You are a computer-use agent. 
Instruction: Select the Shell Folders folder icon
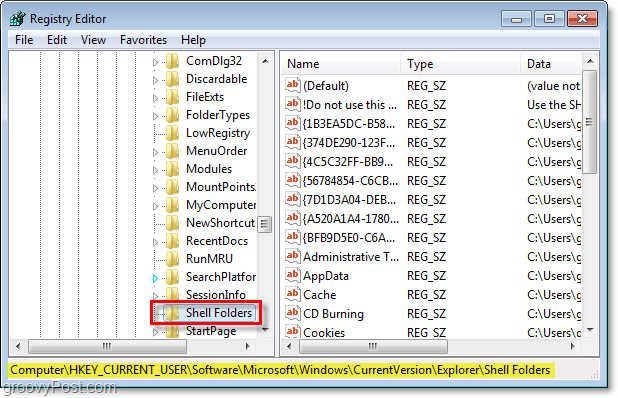coord(172,313)
